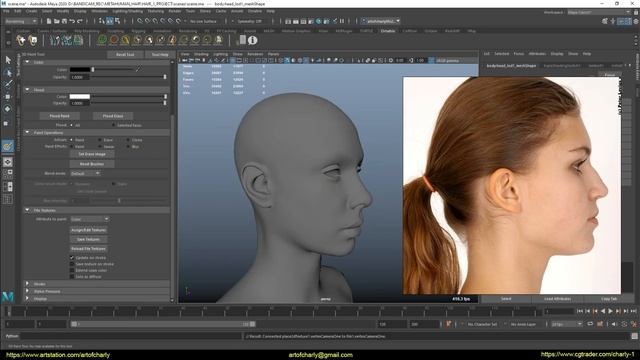Click the Reload File Textures button
This screenshot has width=640, height=360.
89,249
